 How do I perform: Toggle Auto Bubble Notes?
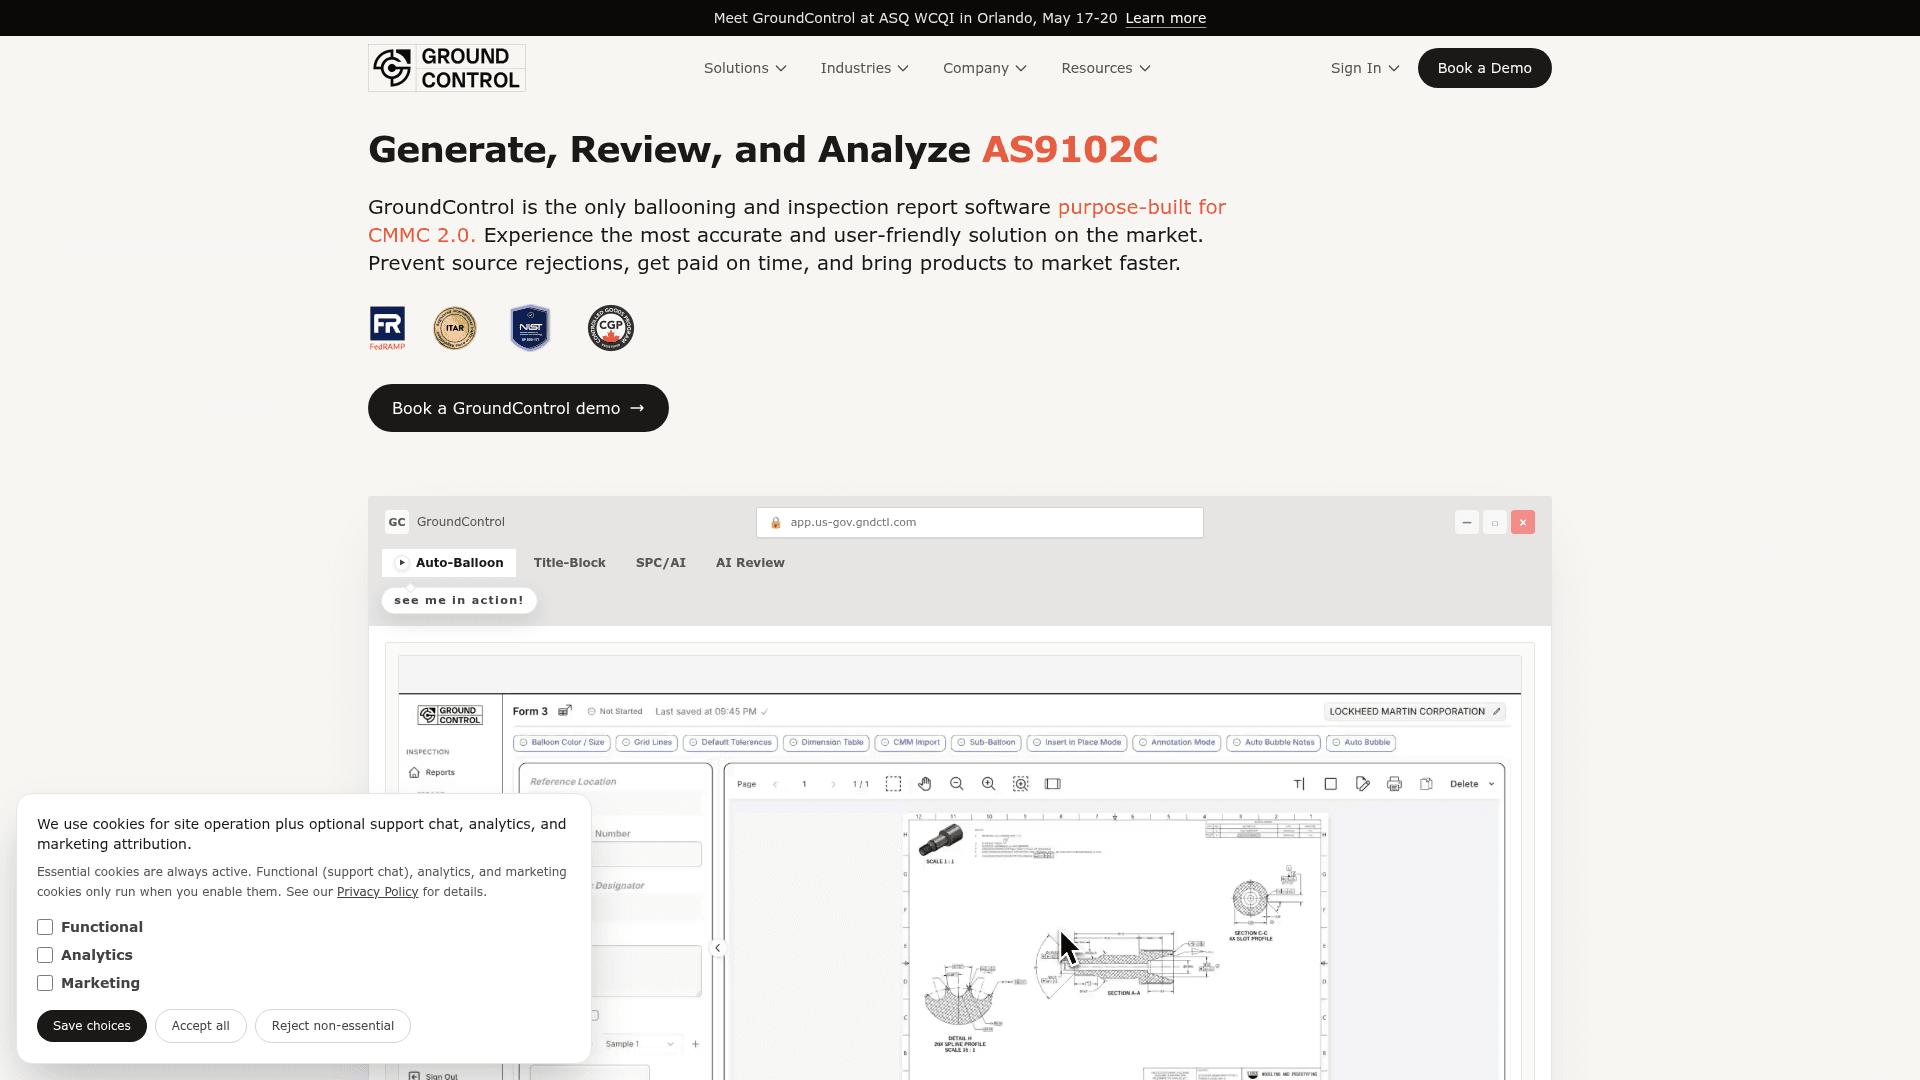[1274, 743]
